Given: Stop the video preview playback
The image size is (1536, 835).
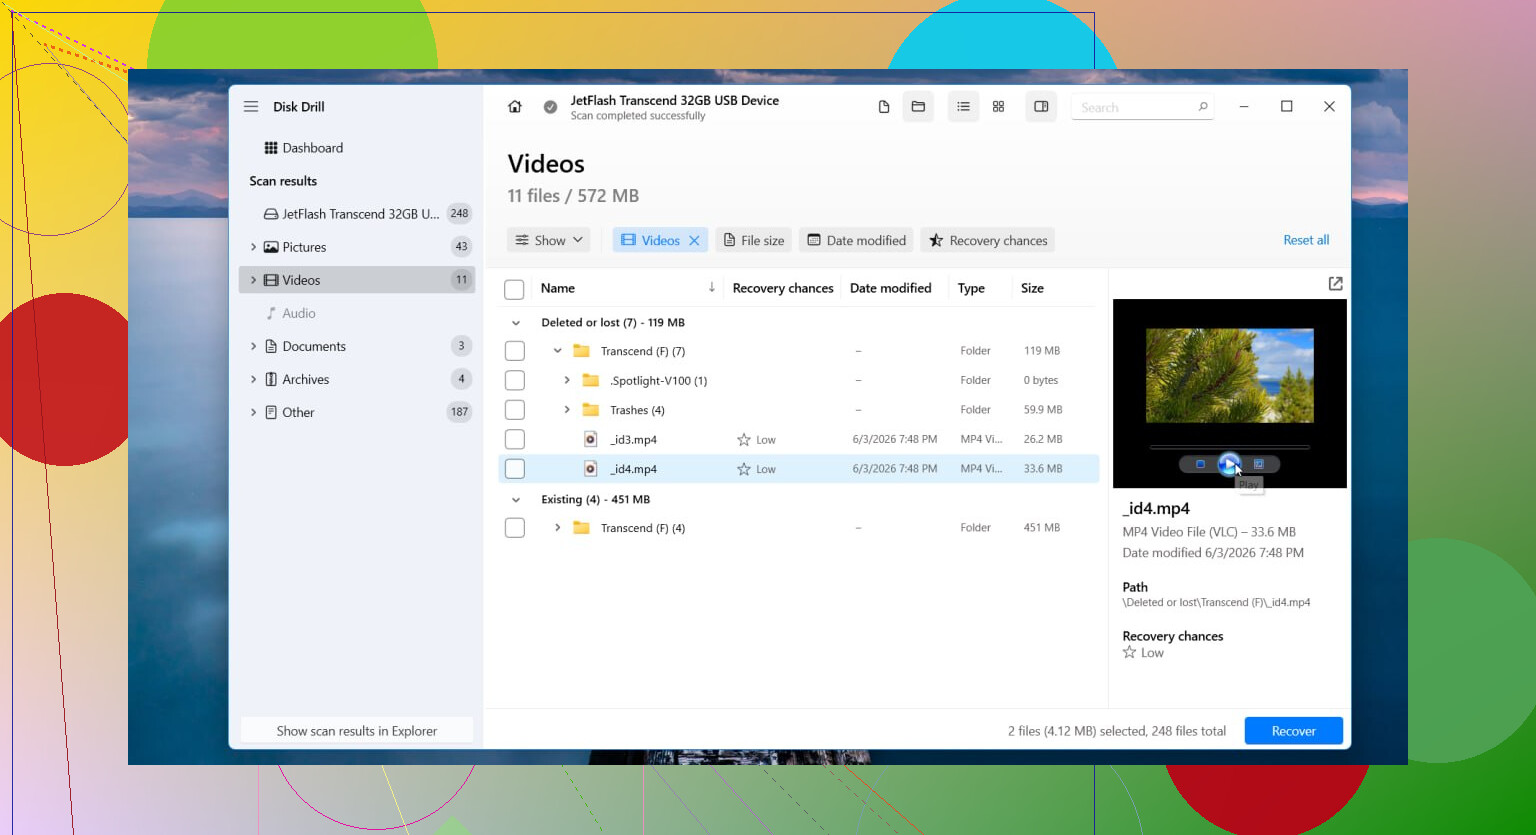Looking at the screenshot, I should coord(1200,464).
